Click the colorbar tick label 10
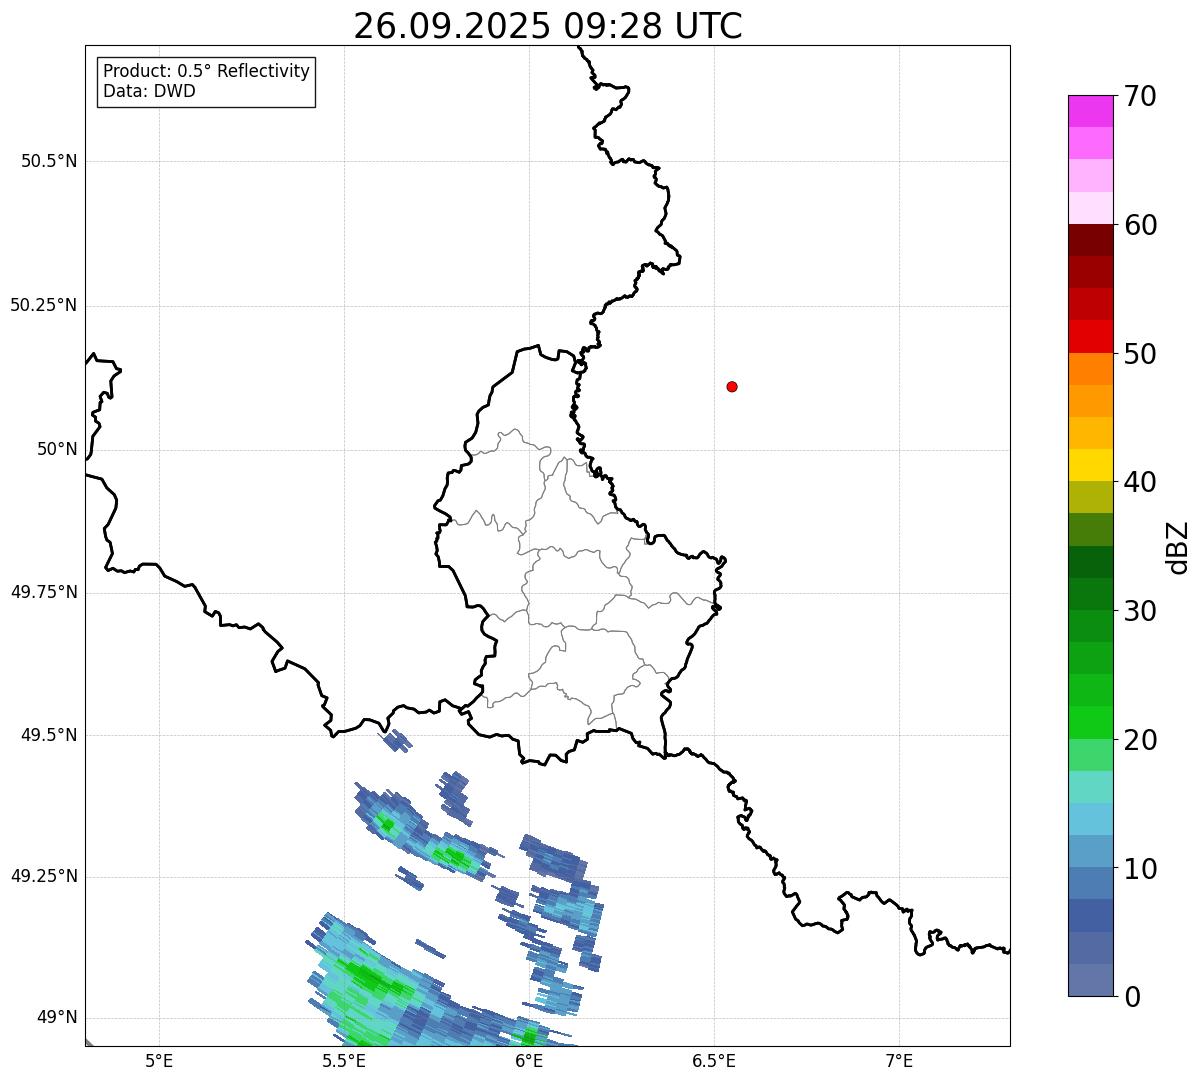Image resolution: width=1202 pixels, height=1081 pixels. click(x=1140, y=868)
